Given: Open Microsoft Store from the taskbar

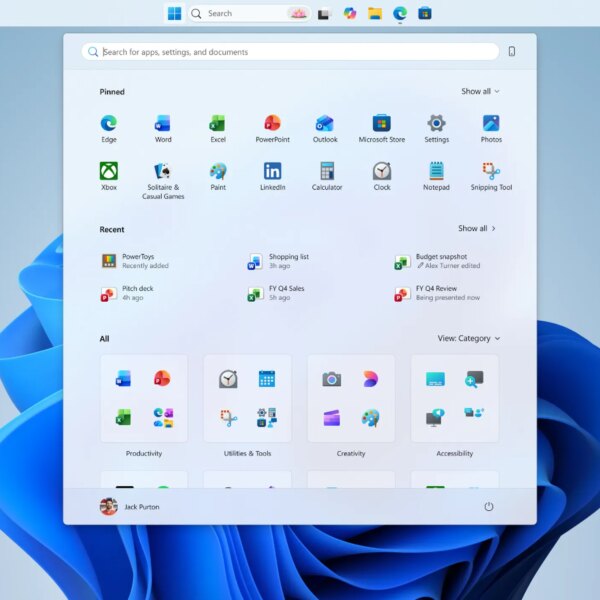Looking at the screenshot, I should tap(425, 13).
